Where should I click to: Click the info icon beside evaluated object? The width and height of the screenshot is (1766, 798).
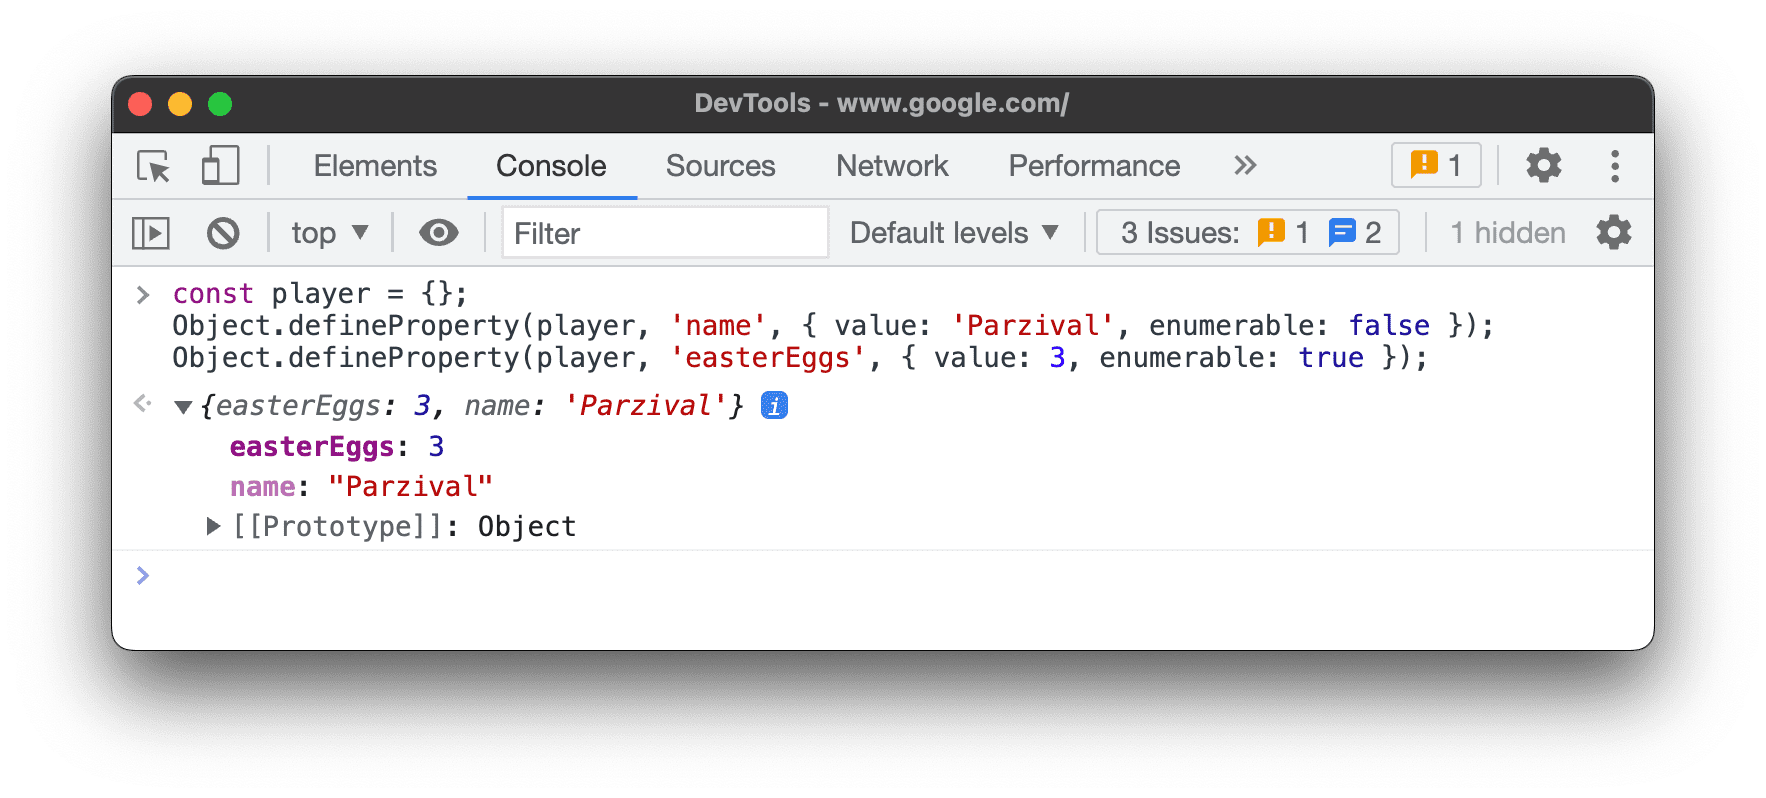tap(773, 405)
